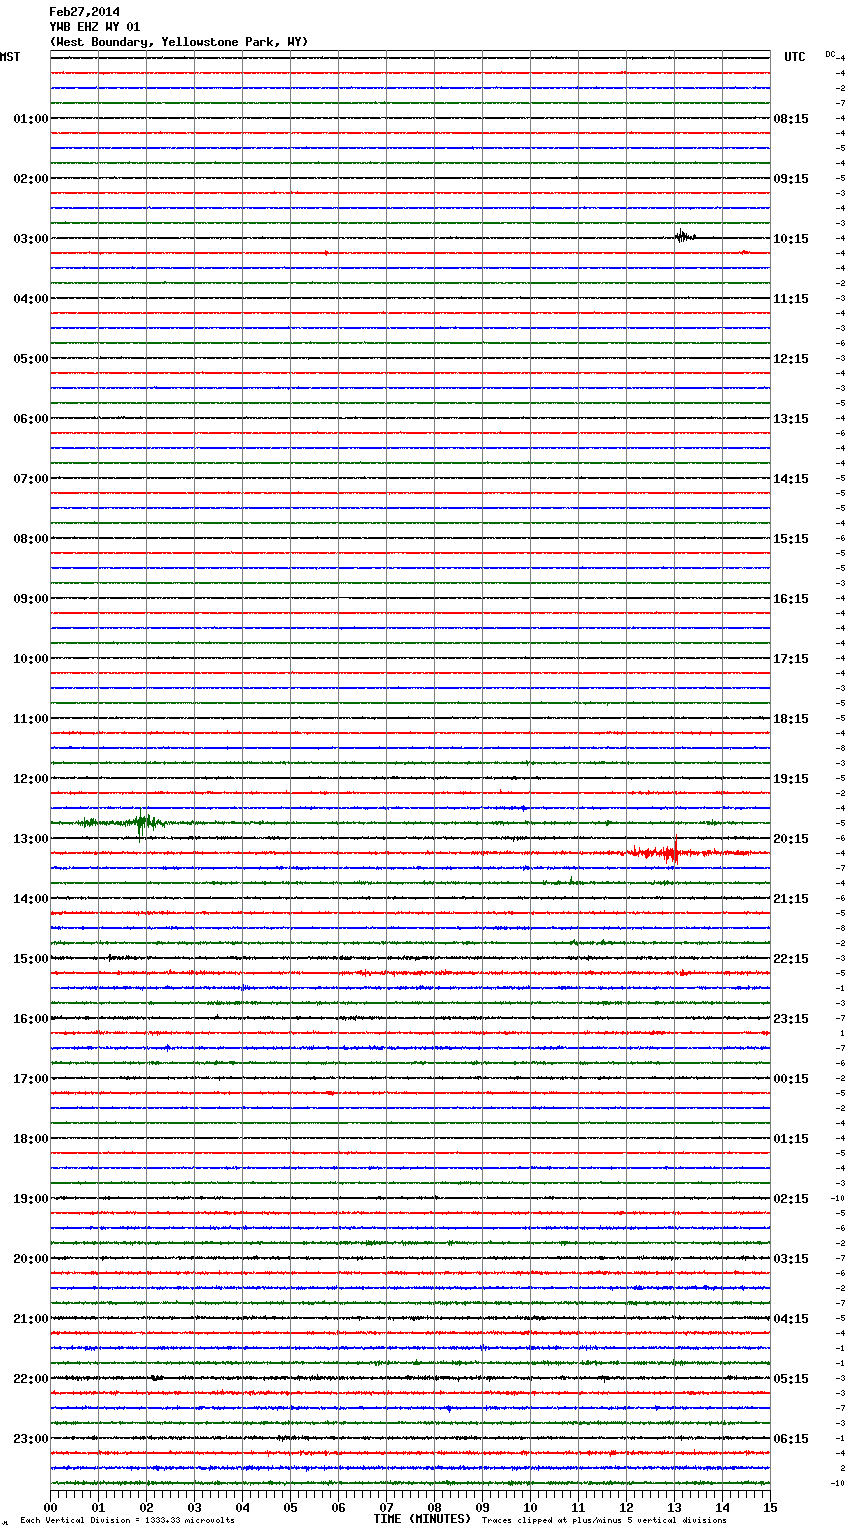Click the "13:00" MST time label
850x1534 pixels.
pyautogui.click(x=31, y=839)
